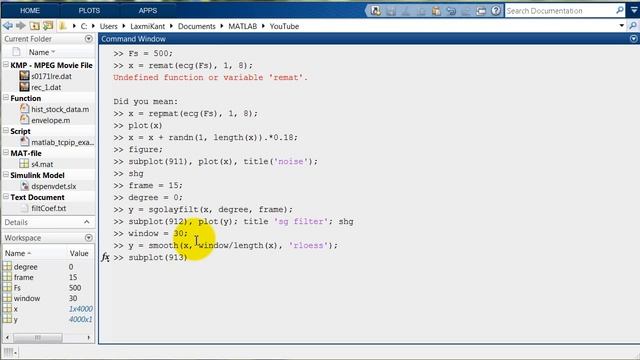Collapse the KMP - MPEG Movie File group
This screenshot has height=360, width=640.
click(x=6, y=64)
